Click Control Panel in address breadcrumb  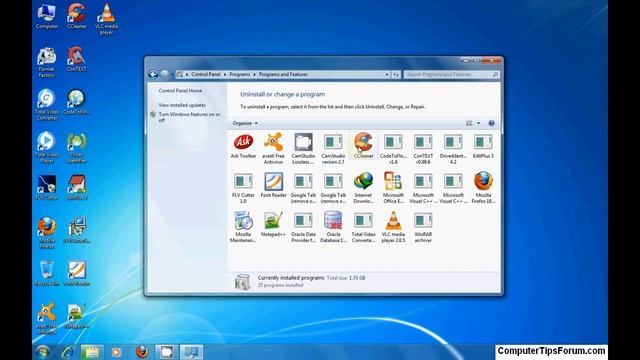pyautogui.click(x=206, y=75)
